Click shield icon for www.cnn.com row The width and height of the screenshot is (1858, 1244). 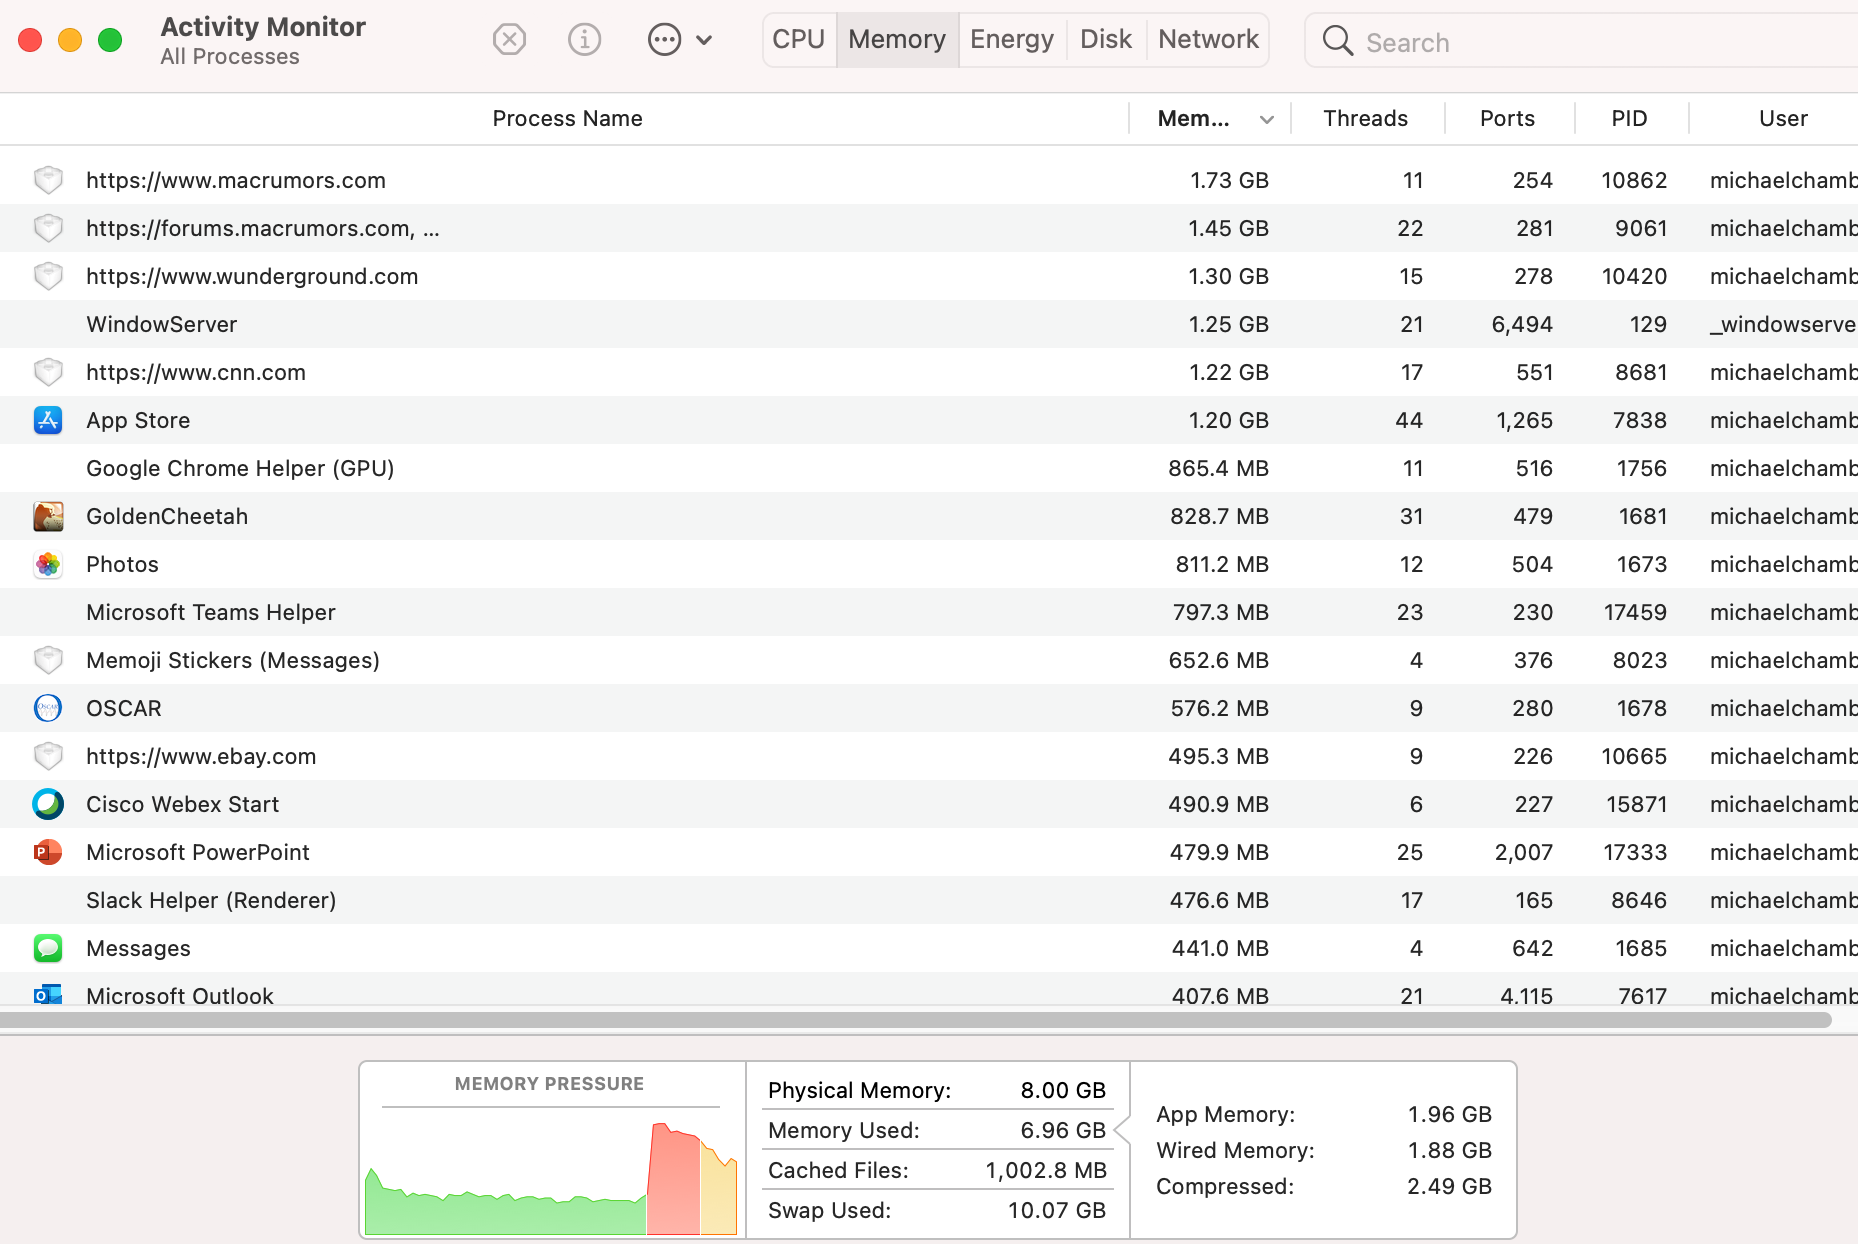coord(48,372)
